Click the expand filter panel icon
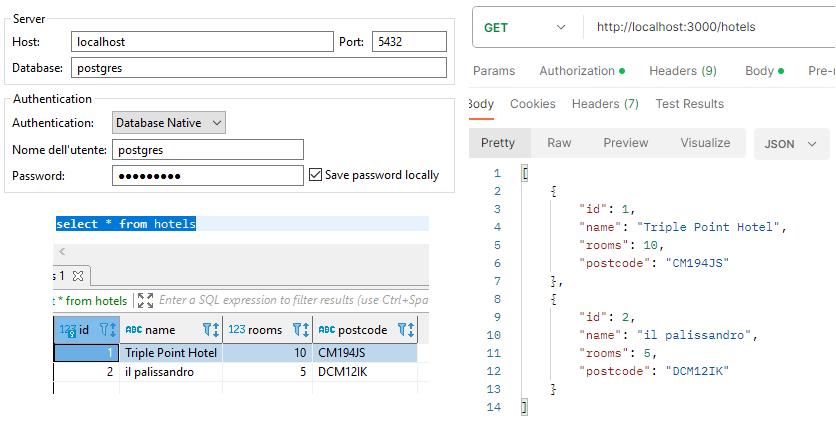The height and width of the screenshot is (421, 836). pyautogui.click(x=145, y=300)
